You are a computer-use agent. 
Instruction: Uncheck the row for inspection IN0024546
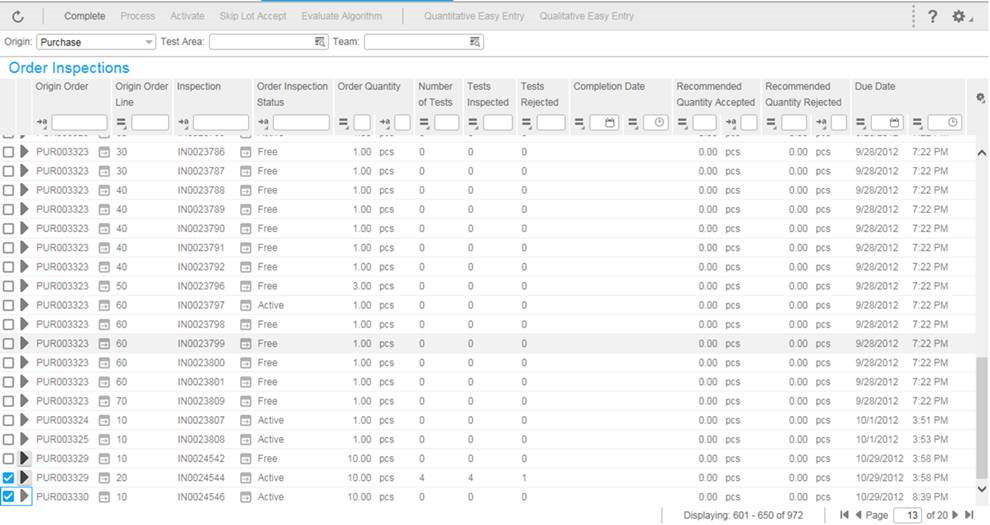(9, 497)
